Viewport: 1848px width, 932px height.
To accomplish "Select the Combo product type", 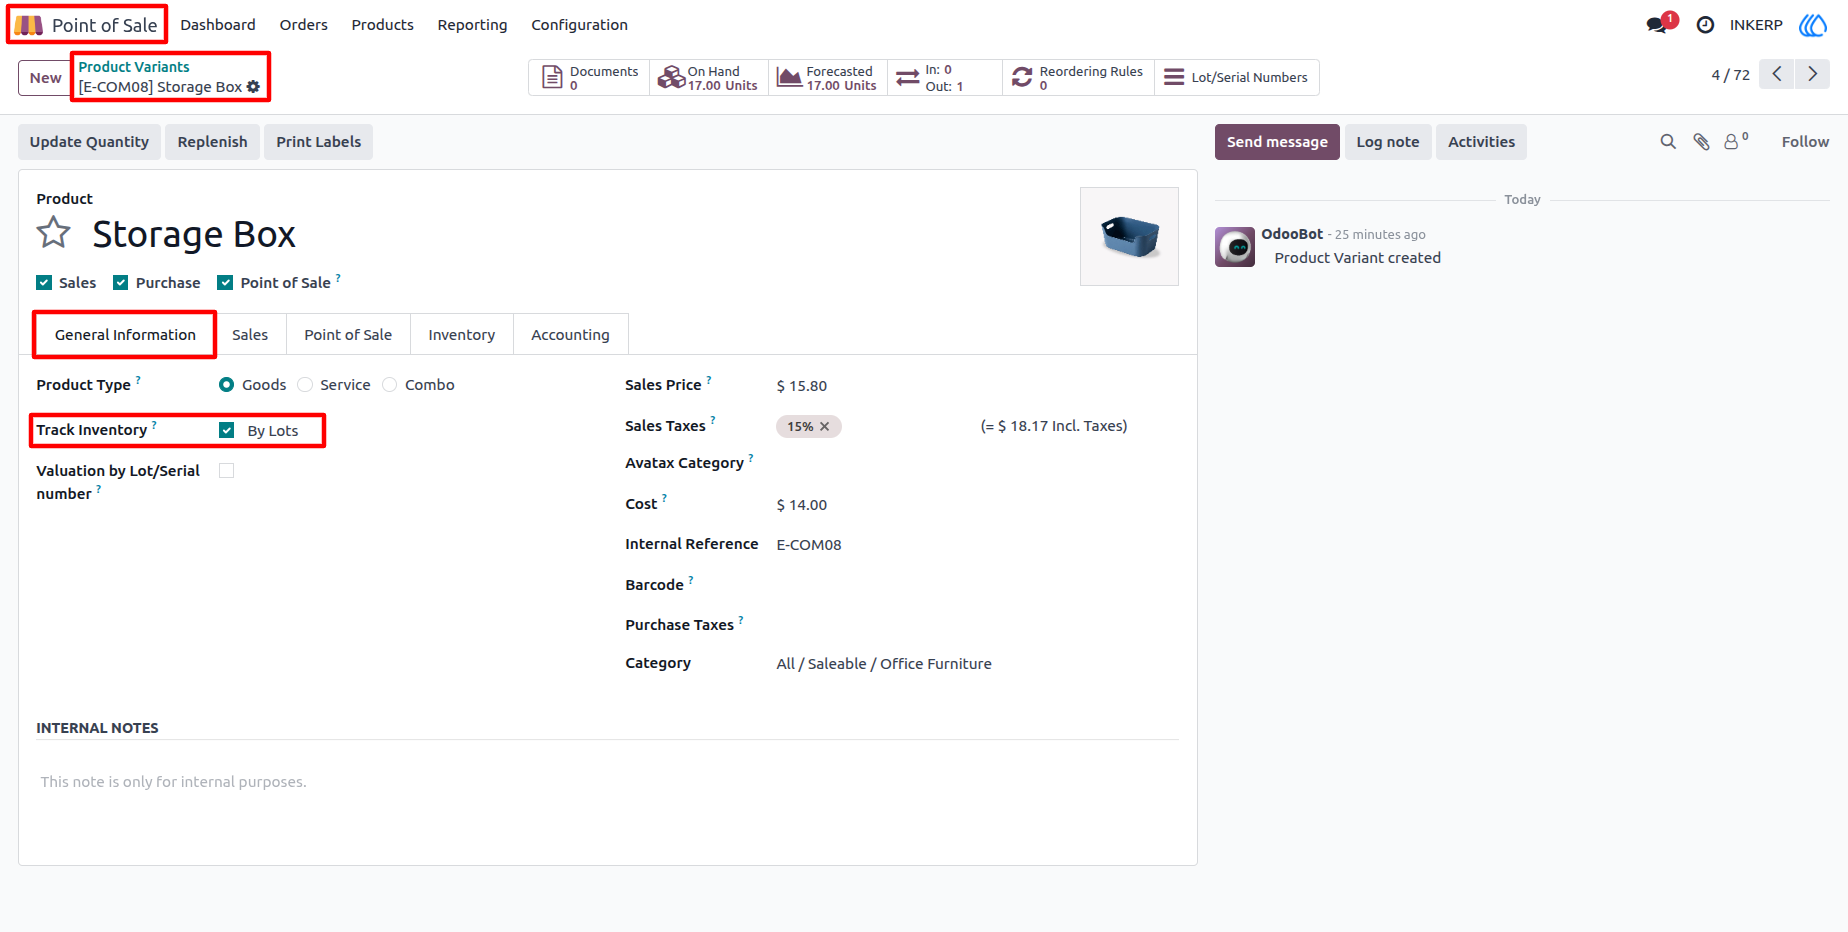I will pyautogui.click(x=390, y=385).
